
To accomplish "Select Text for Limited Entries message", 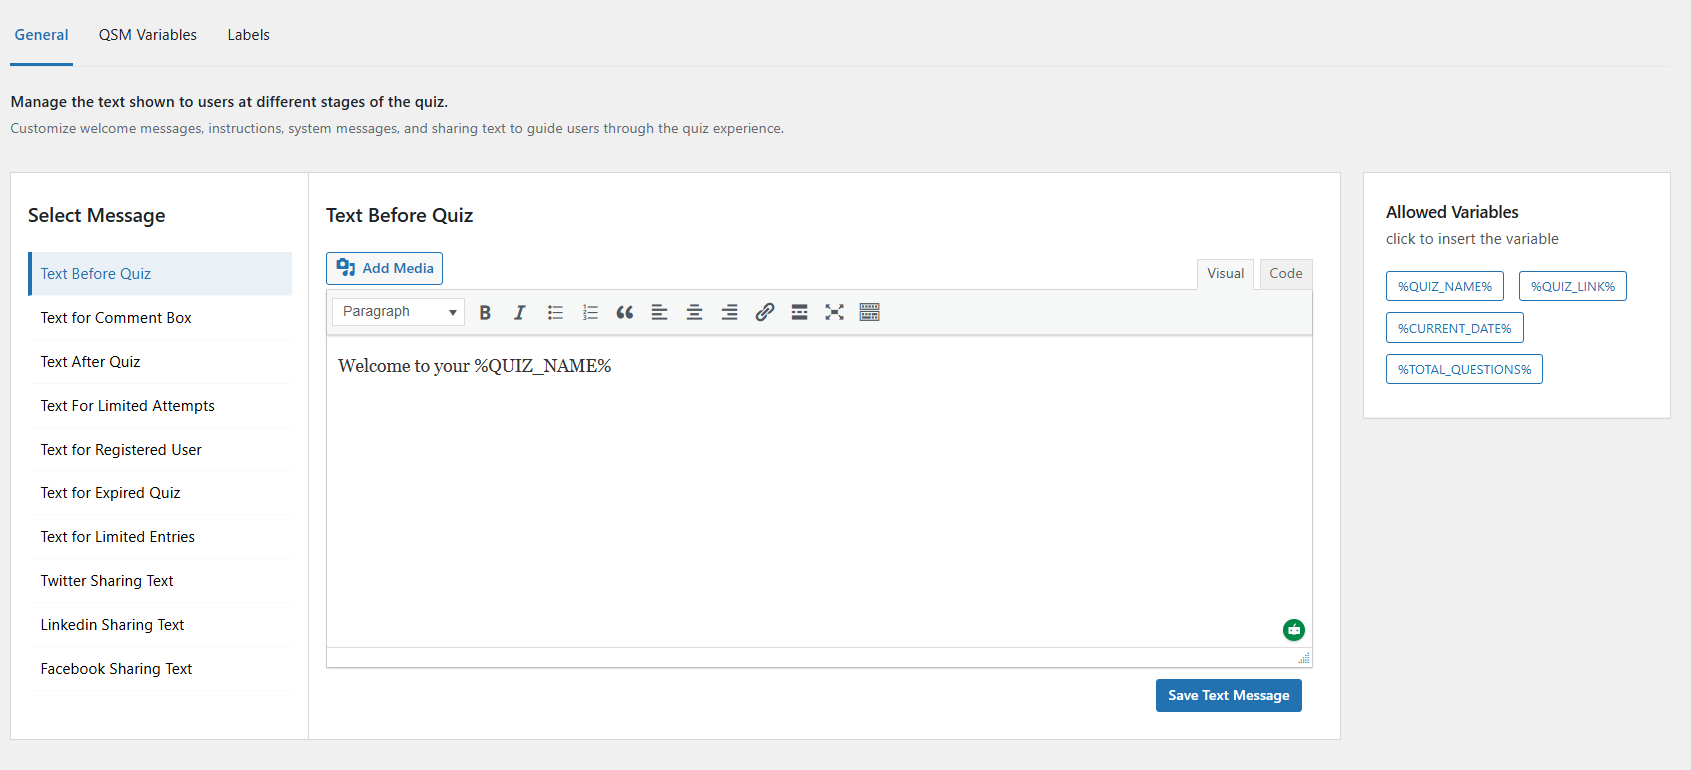I will 160,537.
